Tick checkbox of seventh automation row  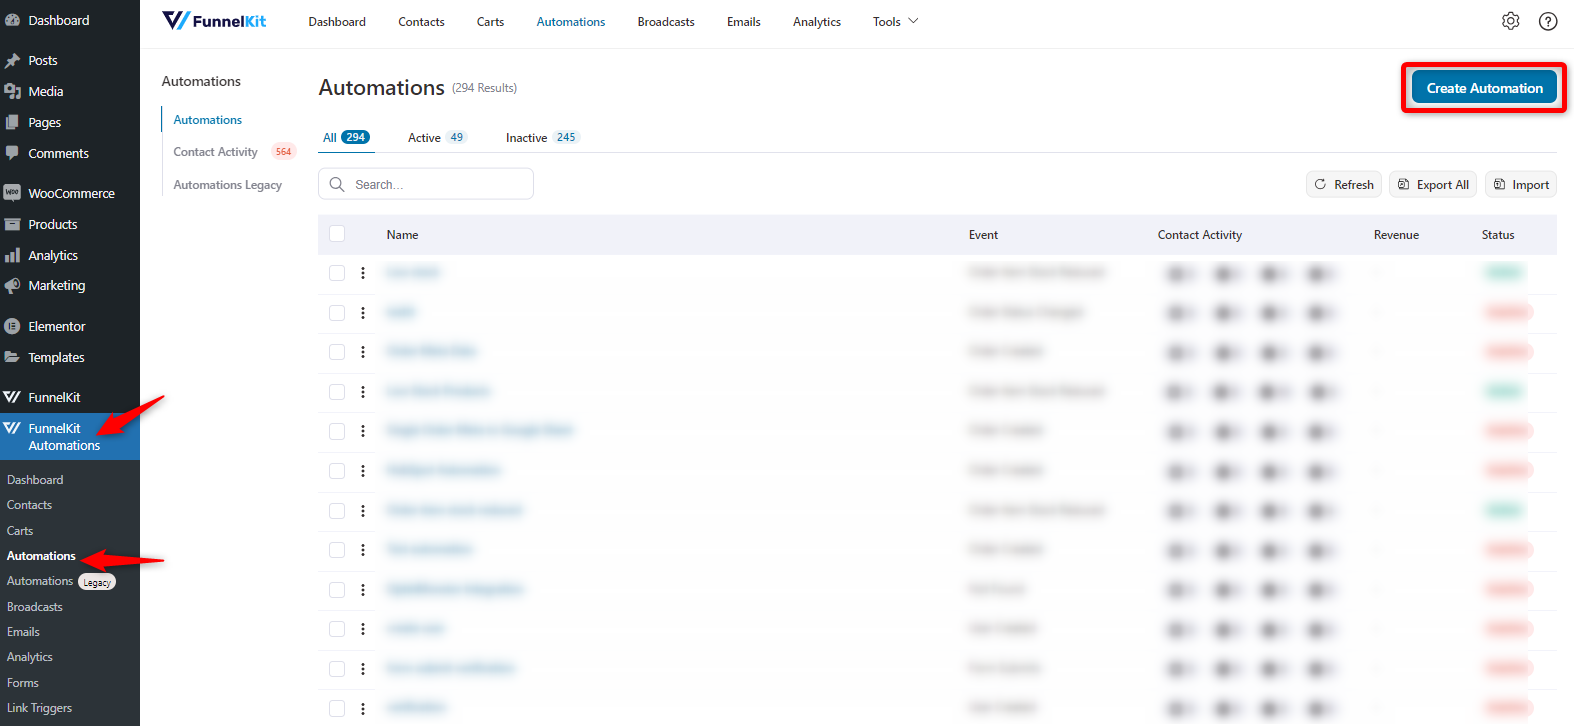337,511
